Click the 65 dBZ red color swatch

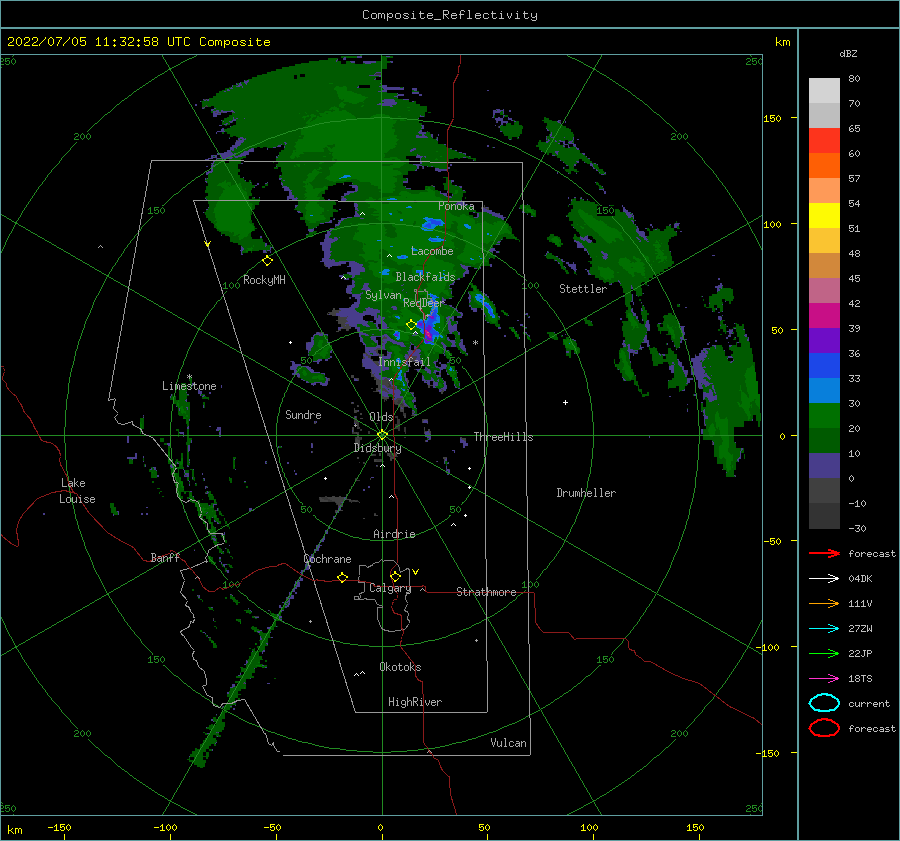(824, 141)
